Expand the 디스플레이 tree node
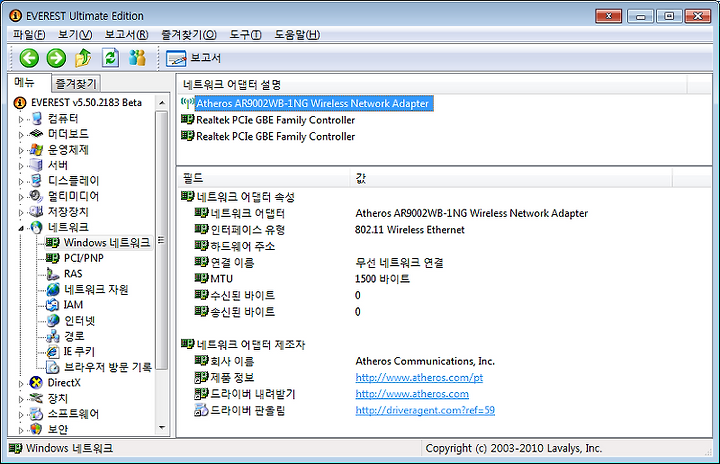720x464 pixels. pos(21,181)
